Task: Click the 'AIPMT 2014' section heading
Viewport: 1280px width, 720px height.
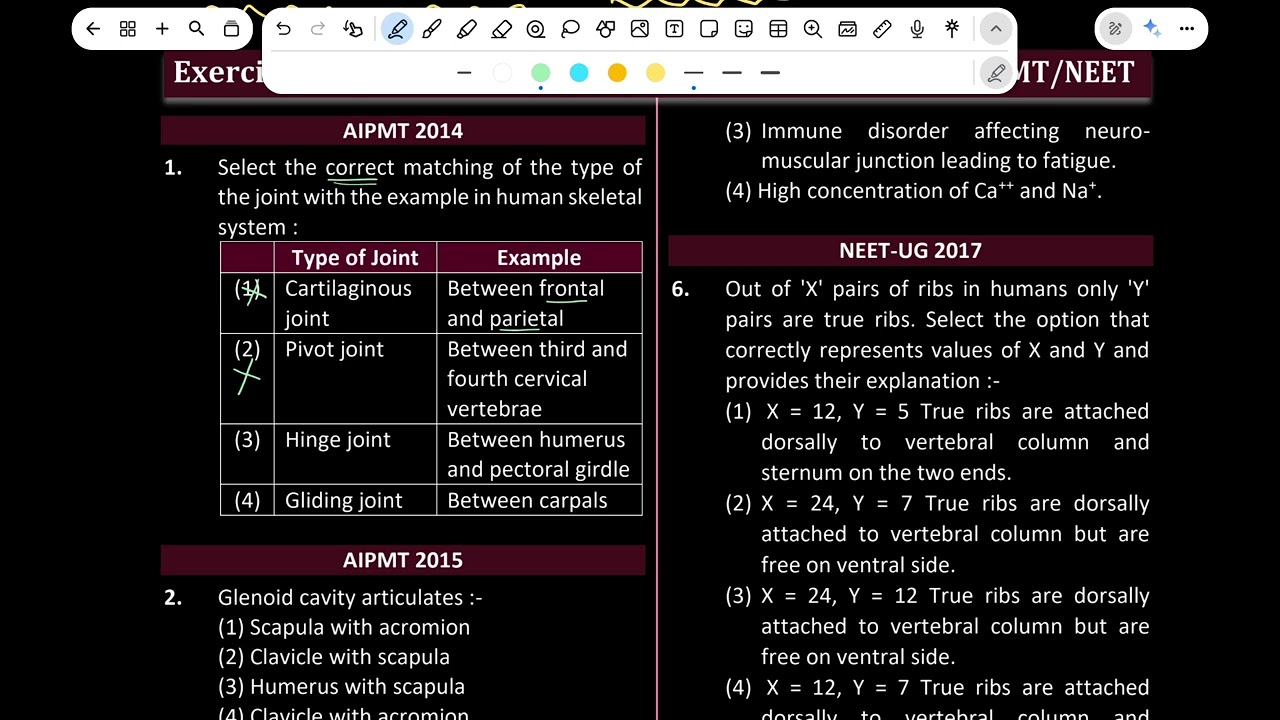Action: pos(403,131)
